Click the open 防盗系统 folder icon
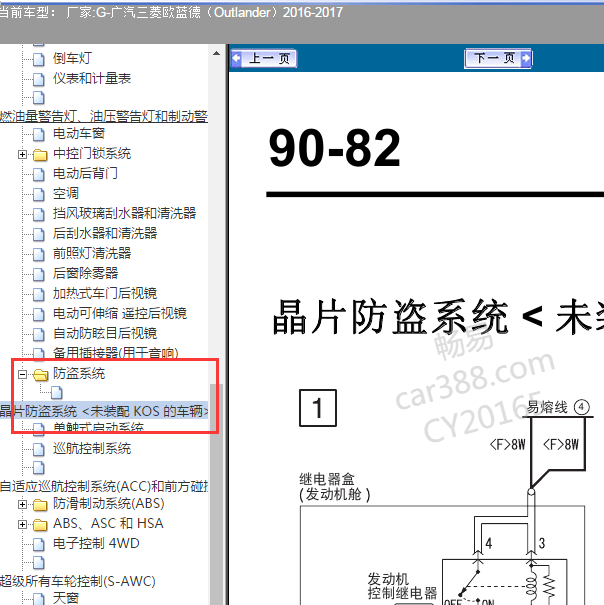Viewport: 604px width, 605px height. click(x=40, y=374)
